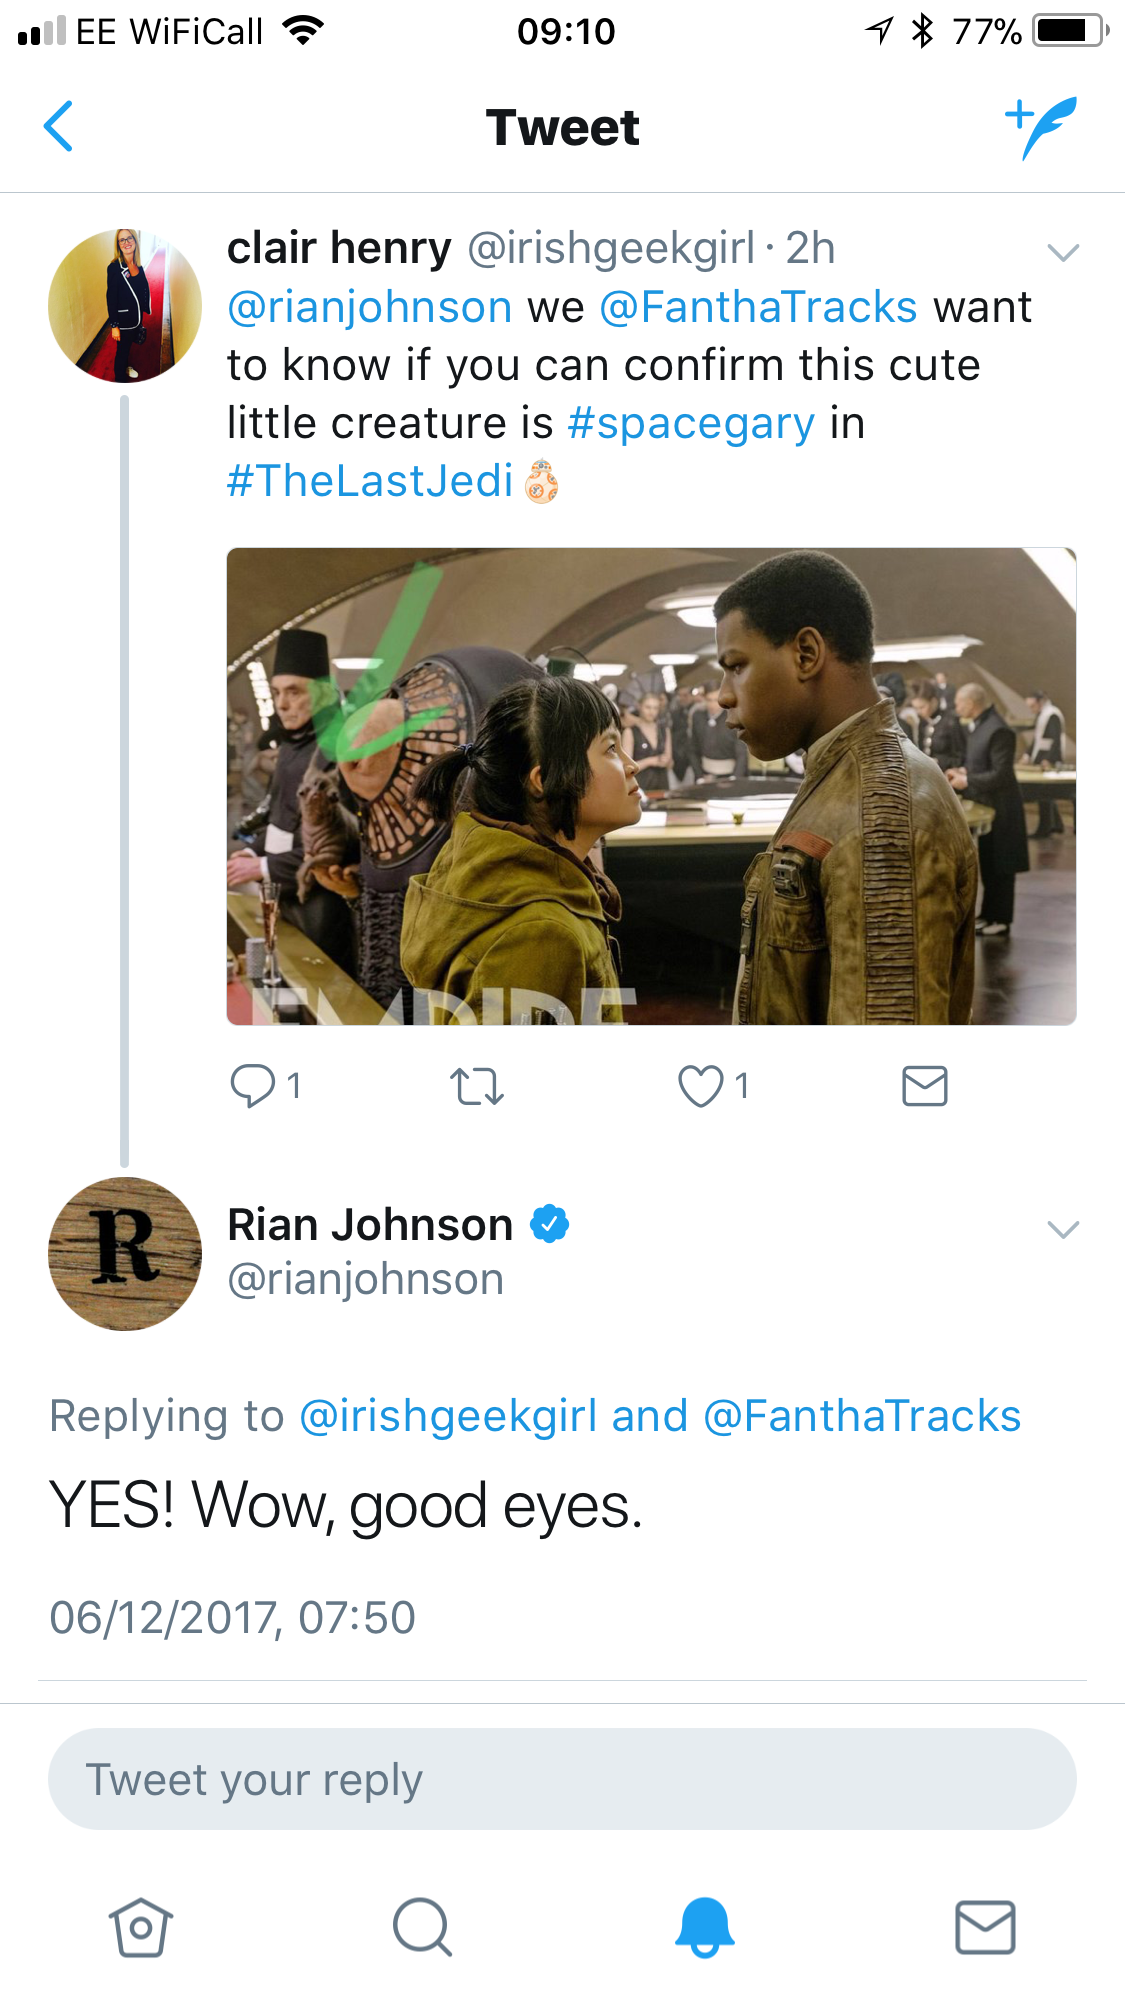Reply to clair henry's tweet
This screenshot has width=1125, height=2001.
(x=253, y=1086)
